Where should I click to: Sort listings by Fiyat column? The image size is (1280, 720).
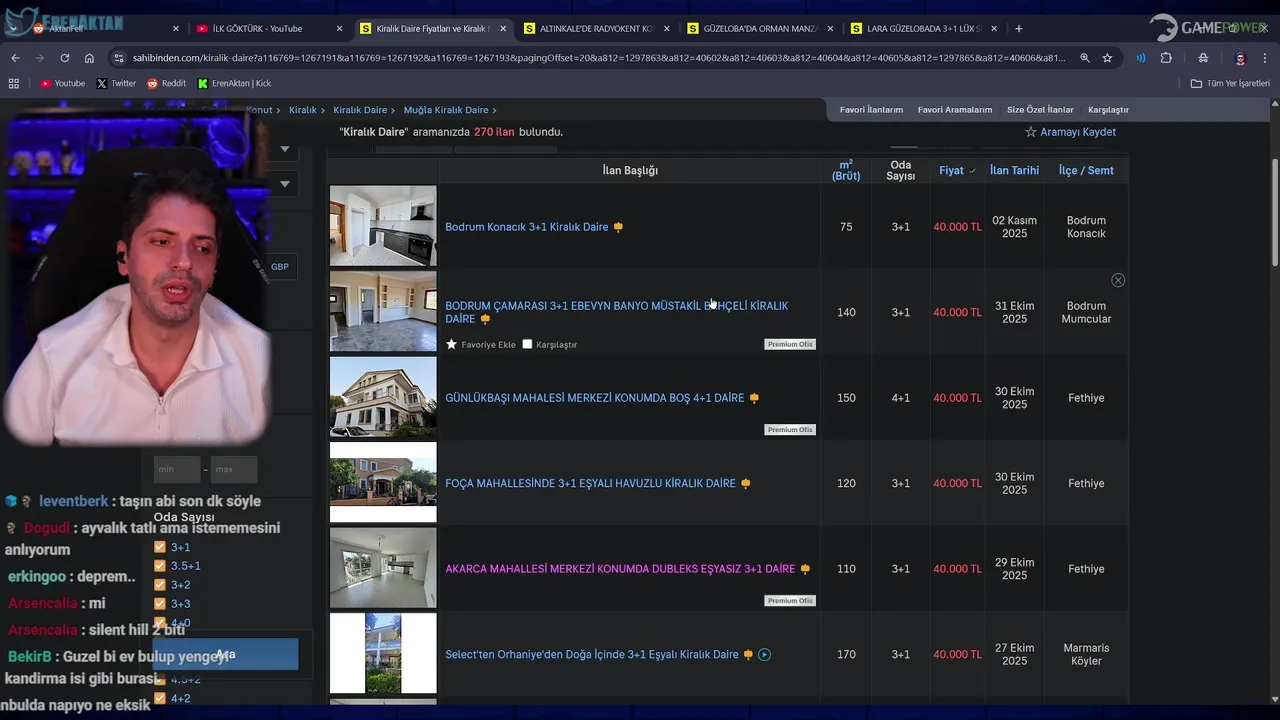(957, 170)
